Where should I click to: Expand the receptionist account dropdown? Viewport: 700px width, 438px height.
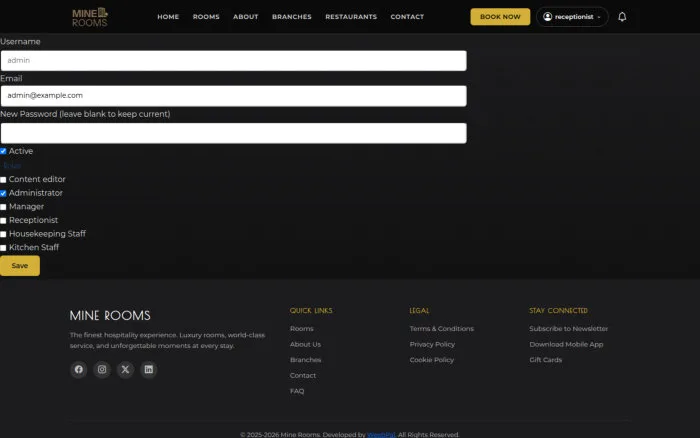pyautogui.click(x=572, y=17)
